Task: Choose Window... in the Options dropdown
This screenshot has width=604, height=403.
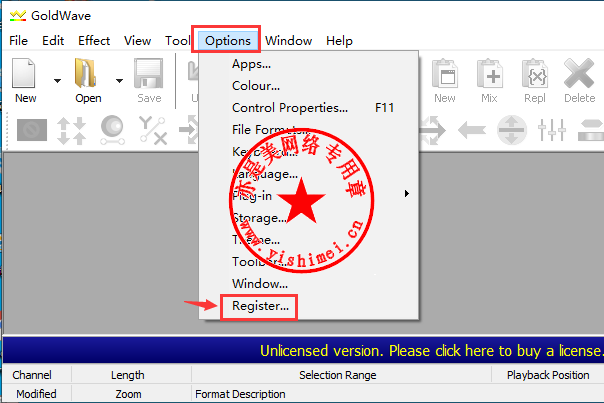Action: [309, 284]
